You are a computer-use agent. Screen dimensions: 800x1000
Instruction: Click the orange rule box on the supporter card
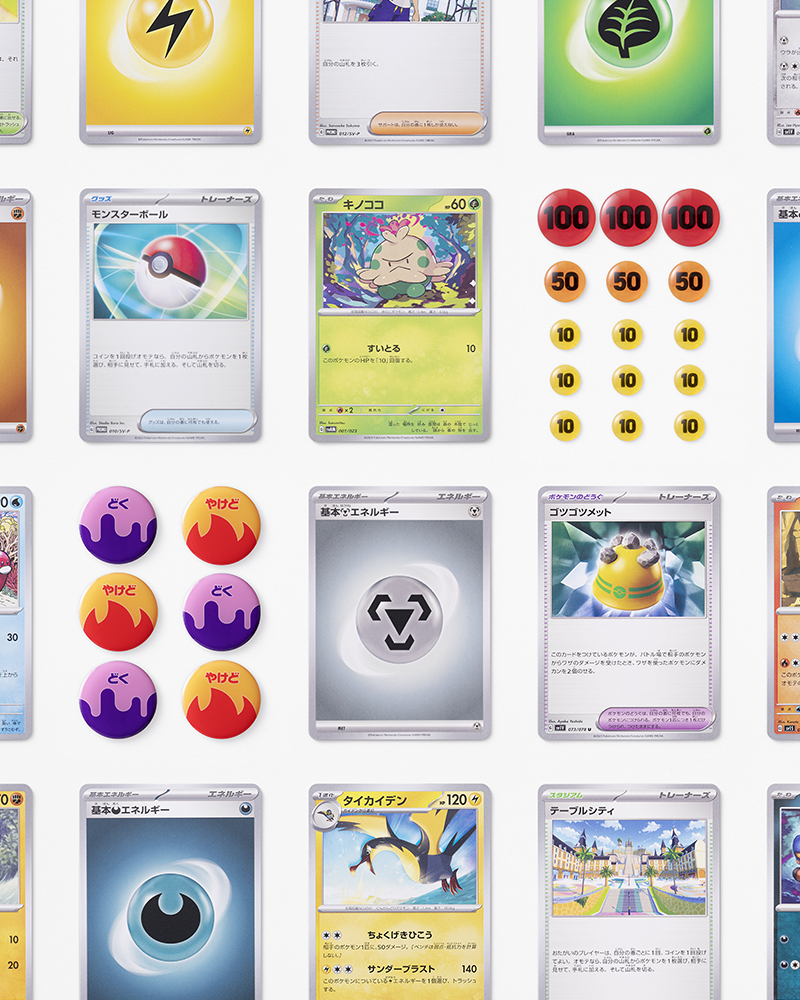coord(427,124)
